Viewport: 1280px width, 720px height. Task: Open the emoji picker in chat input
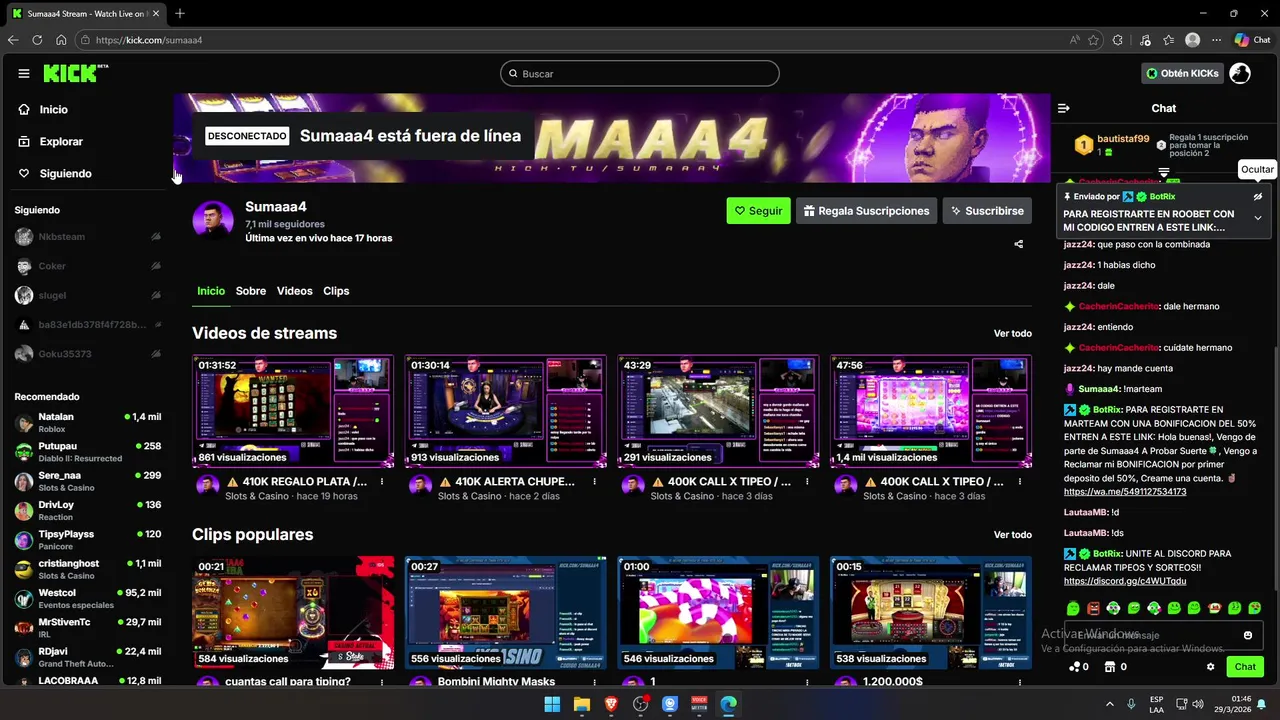click(1248, 635)
